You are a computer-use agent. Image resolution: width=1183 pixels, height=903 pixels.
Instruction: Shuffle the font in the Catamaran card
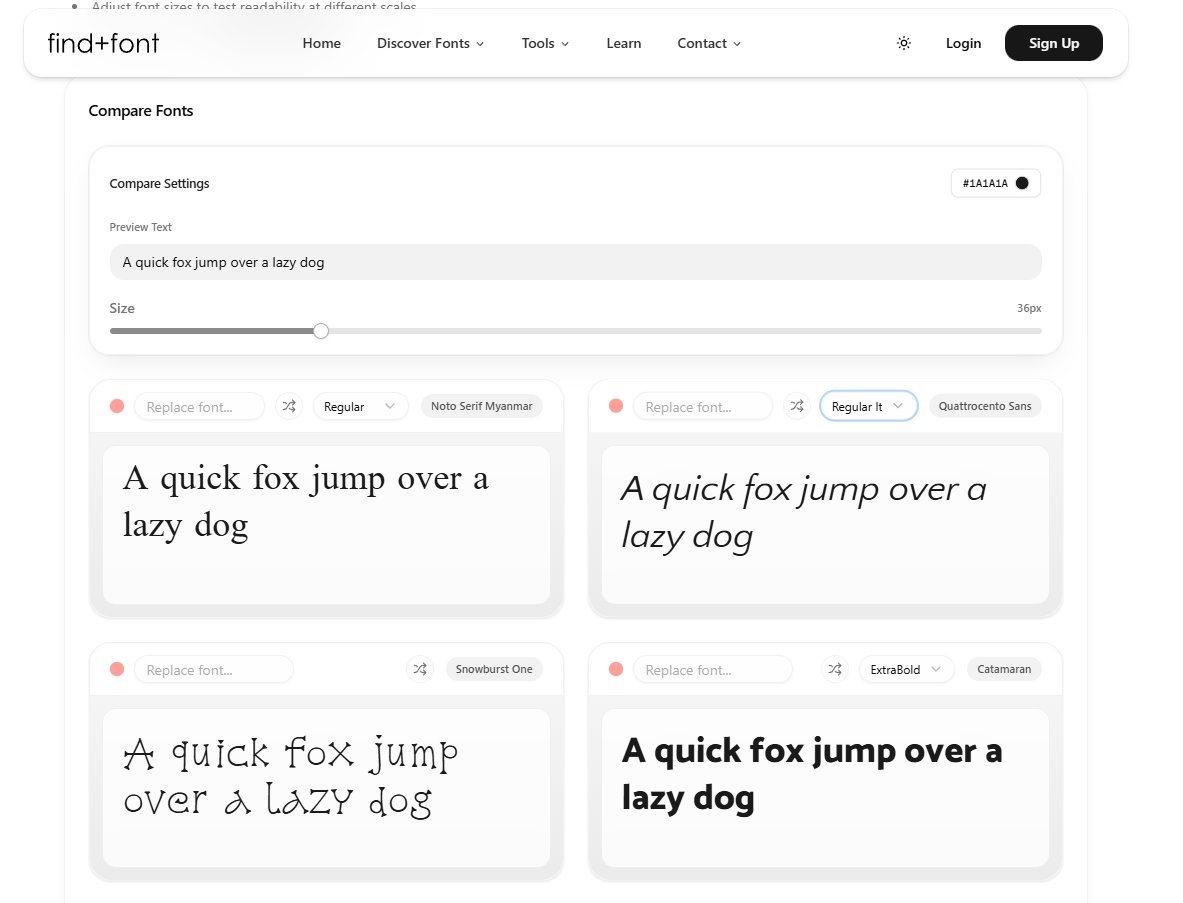[x=835, y=669]
